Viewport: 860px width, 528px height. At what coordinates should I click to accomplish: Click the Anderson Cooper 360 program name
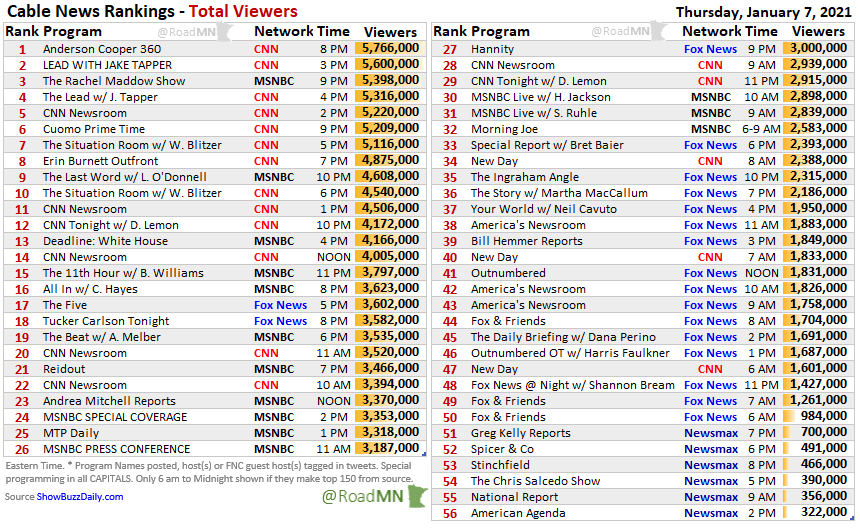tap(102, 49)
